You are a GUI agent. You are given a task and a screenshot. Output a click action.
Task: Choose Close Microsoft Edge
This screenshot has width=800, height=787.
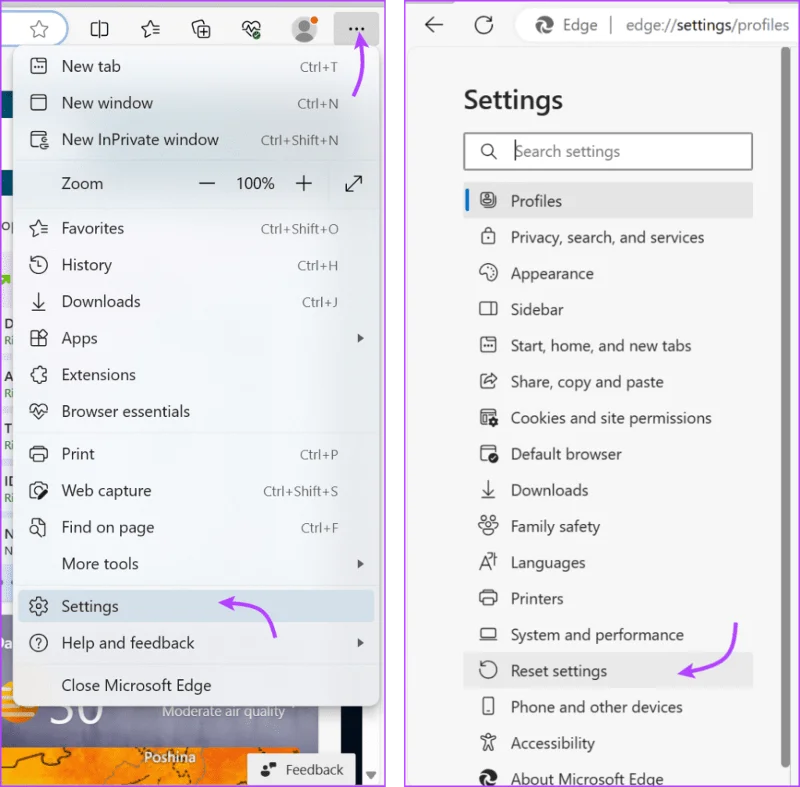click(x=196, y=686)
